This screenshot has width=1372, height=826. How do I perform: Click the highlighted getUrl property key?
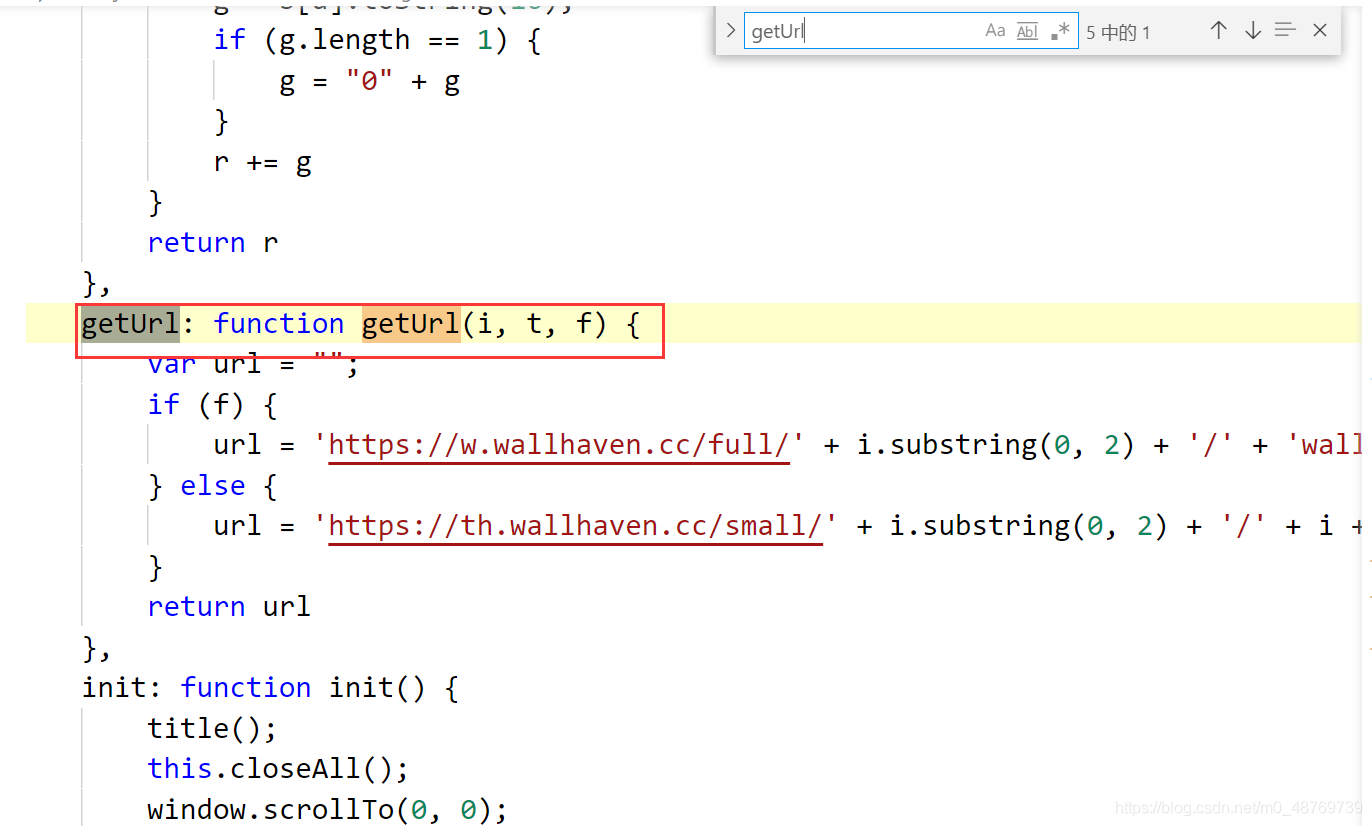[x=130, y=324]
